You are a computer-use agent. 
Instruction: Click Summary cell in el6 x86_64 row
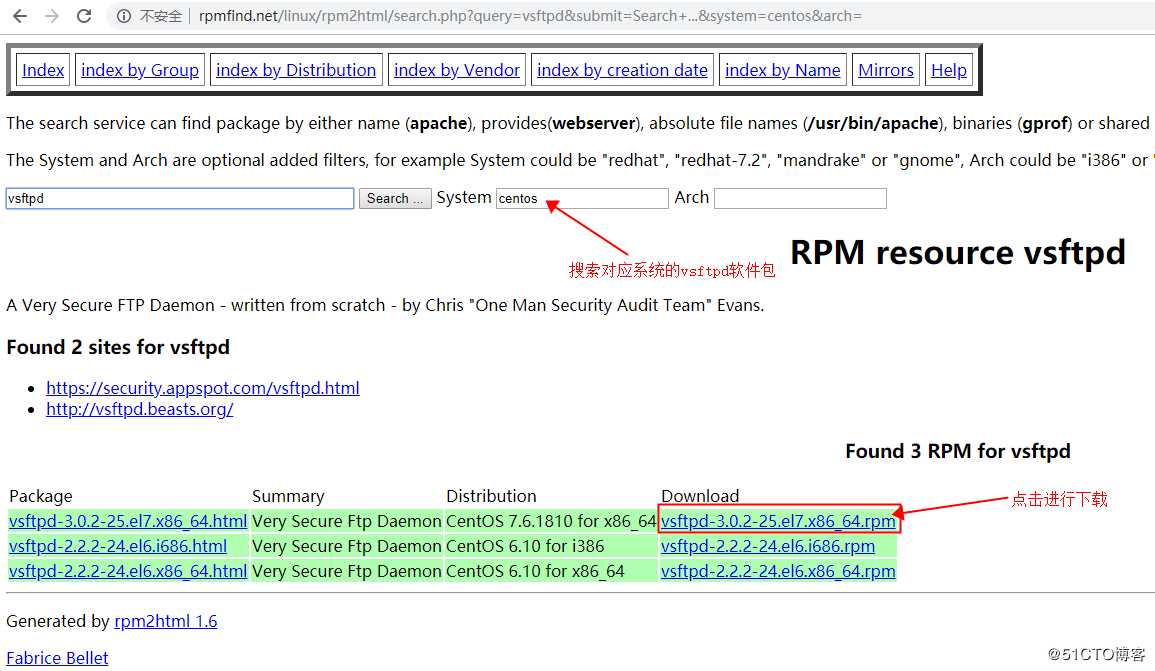coord(346,571)
